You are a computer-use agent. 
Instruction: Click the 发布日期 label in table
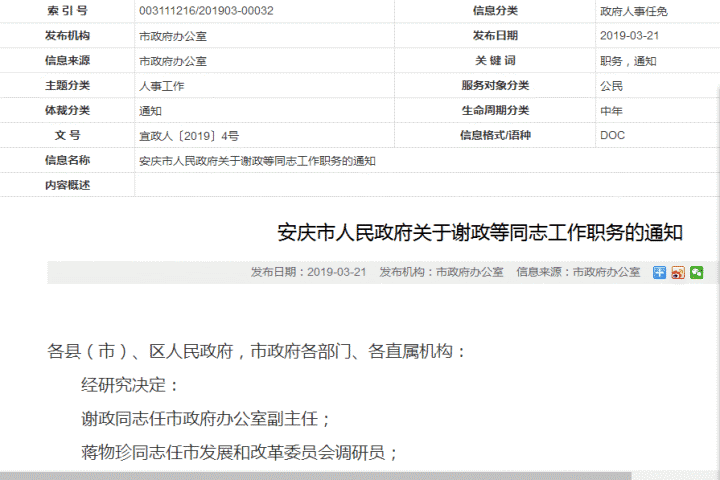pyautogui.click(x=495, y=35)
